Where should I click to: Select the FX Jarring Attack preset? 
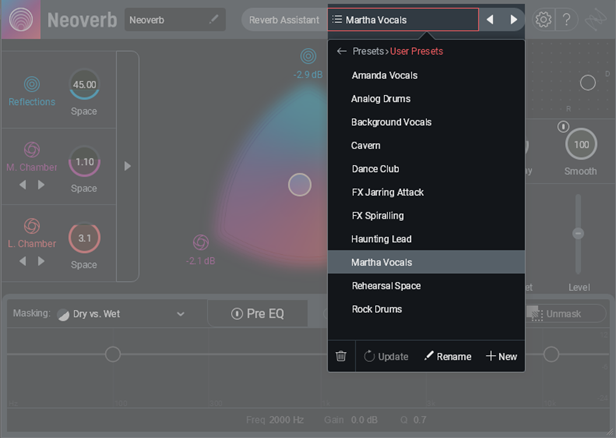426,192
